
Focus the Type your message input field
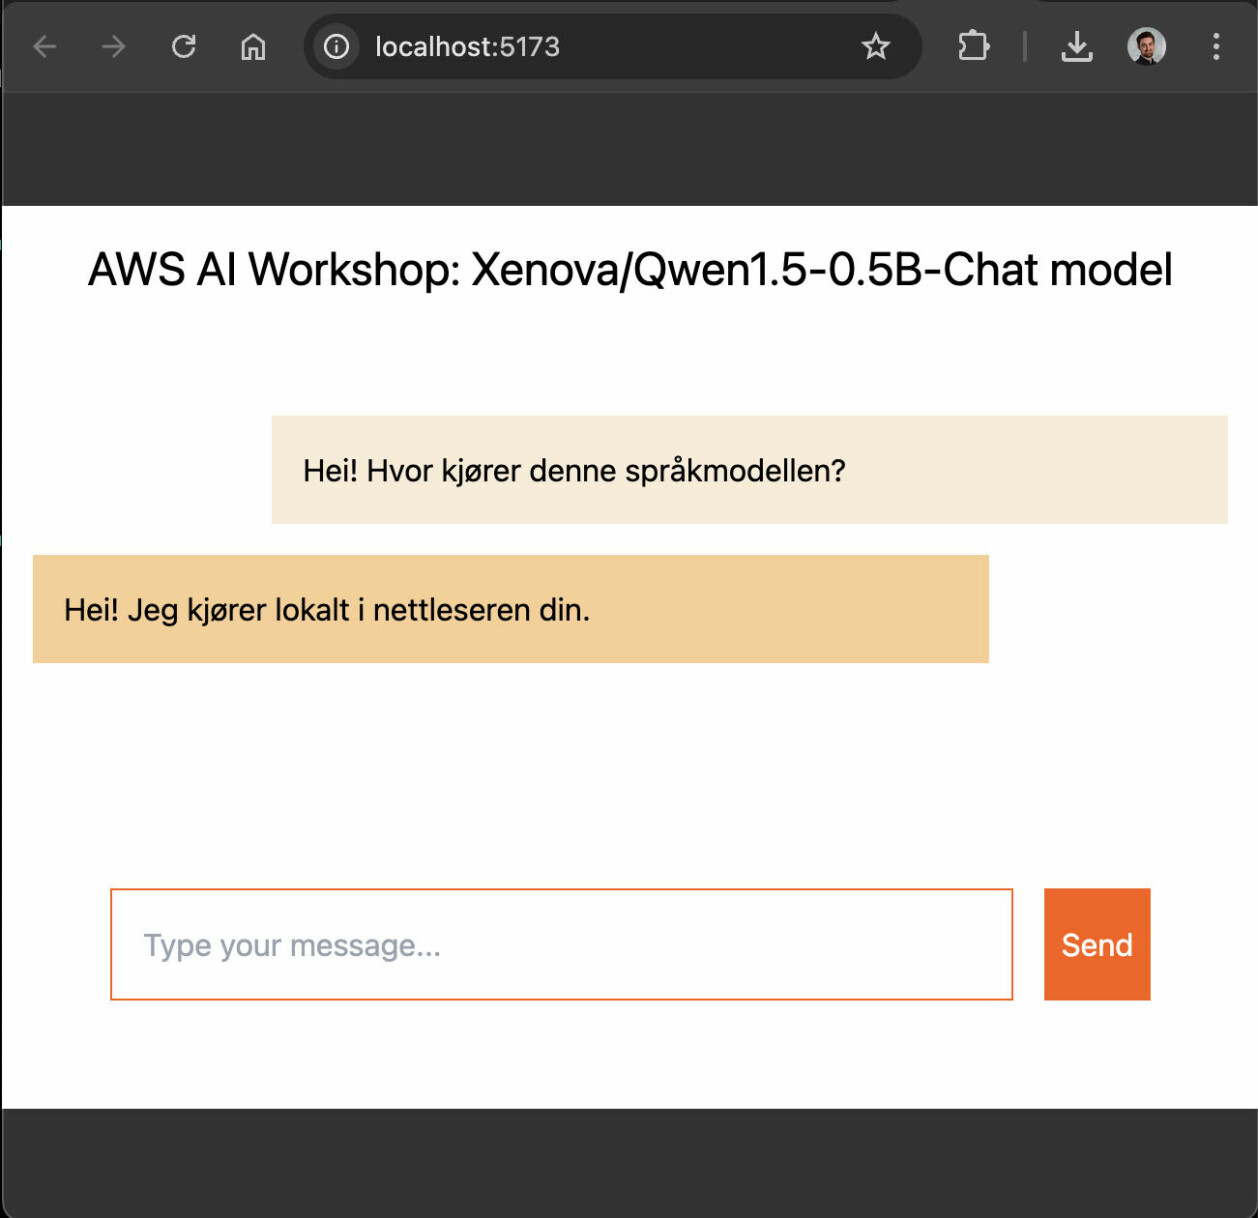coord(562,944)
